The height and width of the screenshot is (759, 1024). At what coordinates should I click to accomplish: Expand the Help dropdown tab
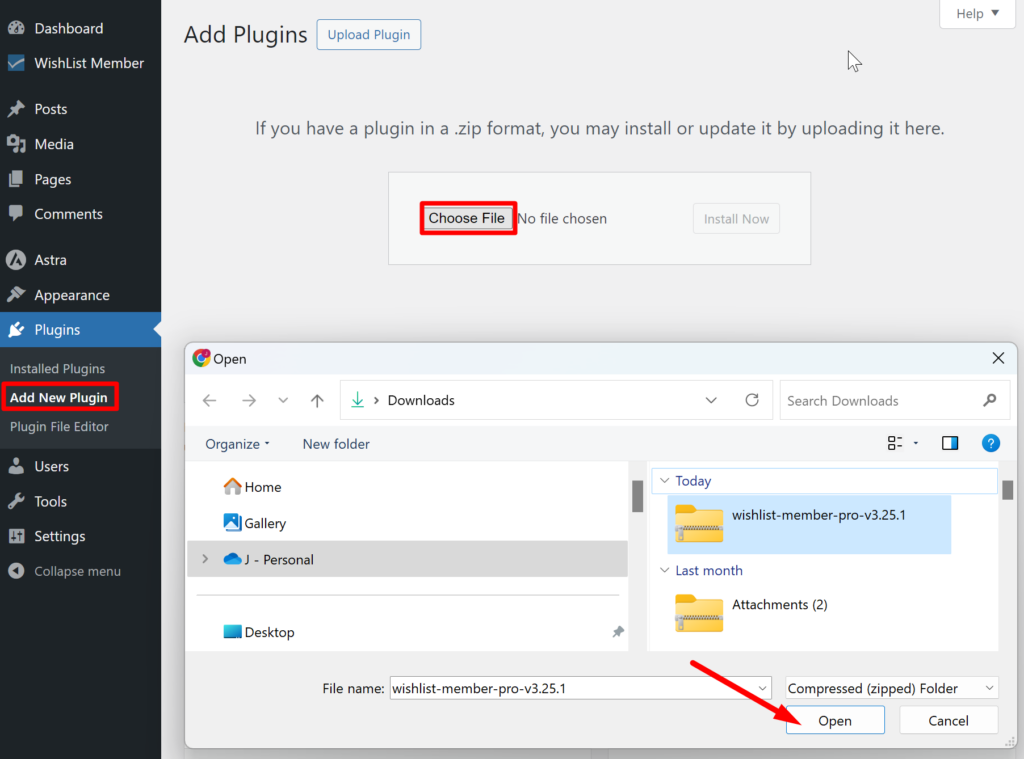tap(977, 14)
